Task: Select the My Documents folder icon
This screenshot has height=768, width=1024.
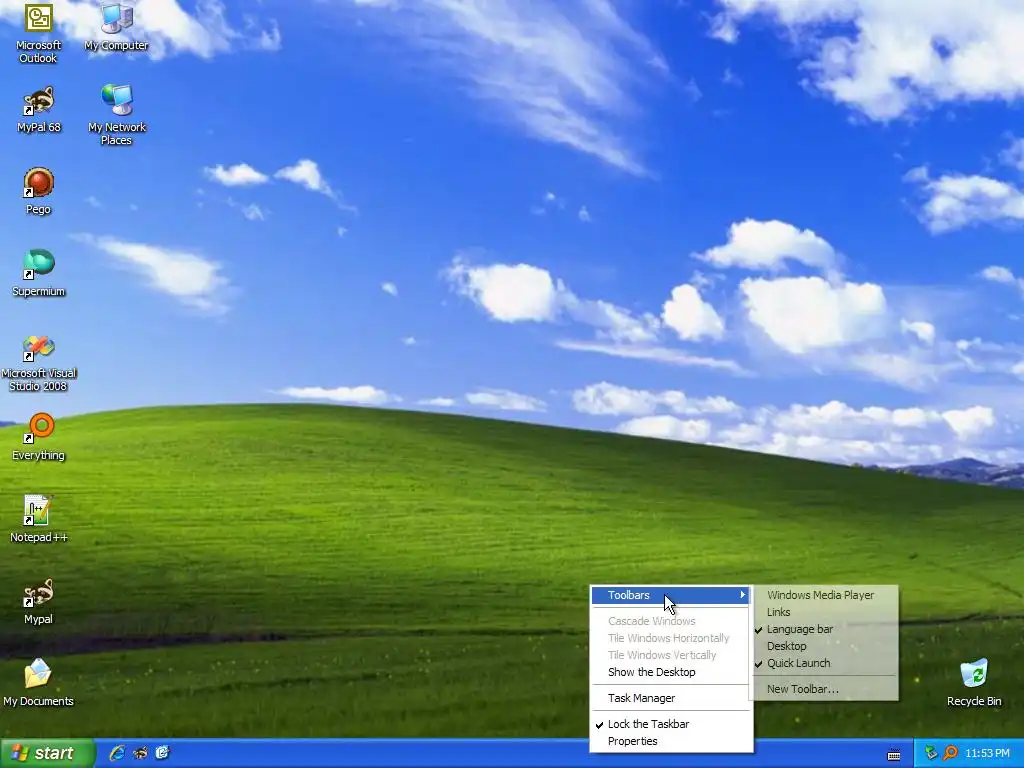Action: point(39,683)
